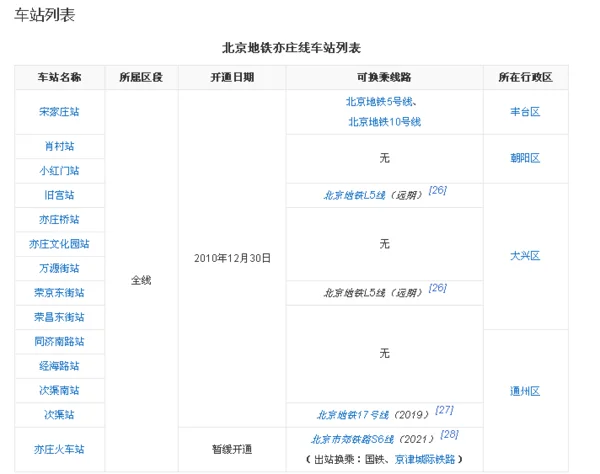The height and width of the screenshot is (474, 600).
Task: Click the 暂缓开通 cell
Action: (x=232, y=449)
